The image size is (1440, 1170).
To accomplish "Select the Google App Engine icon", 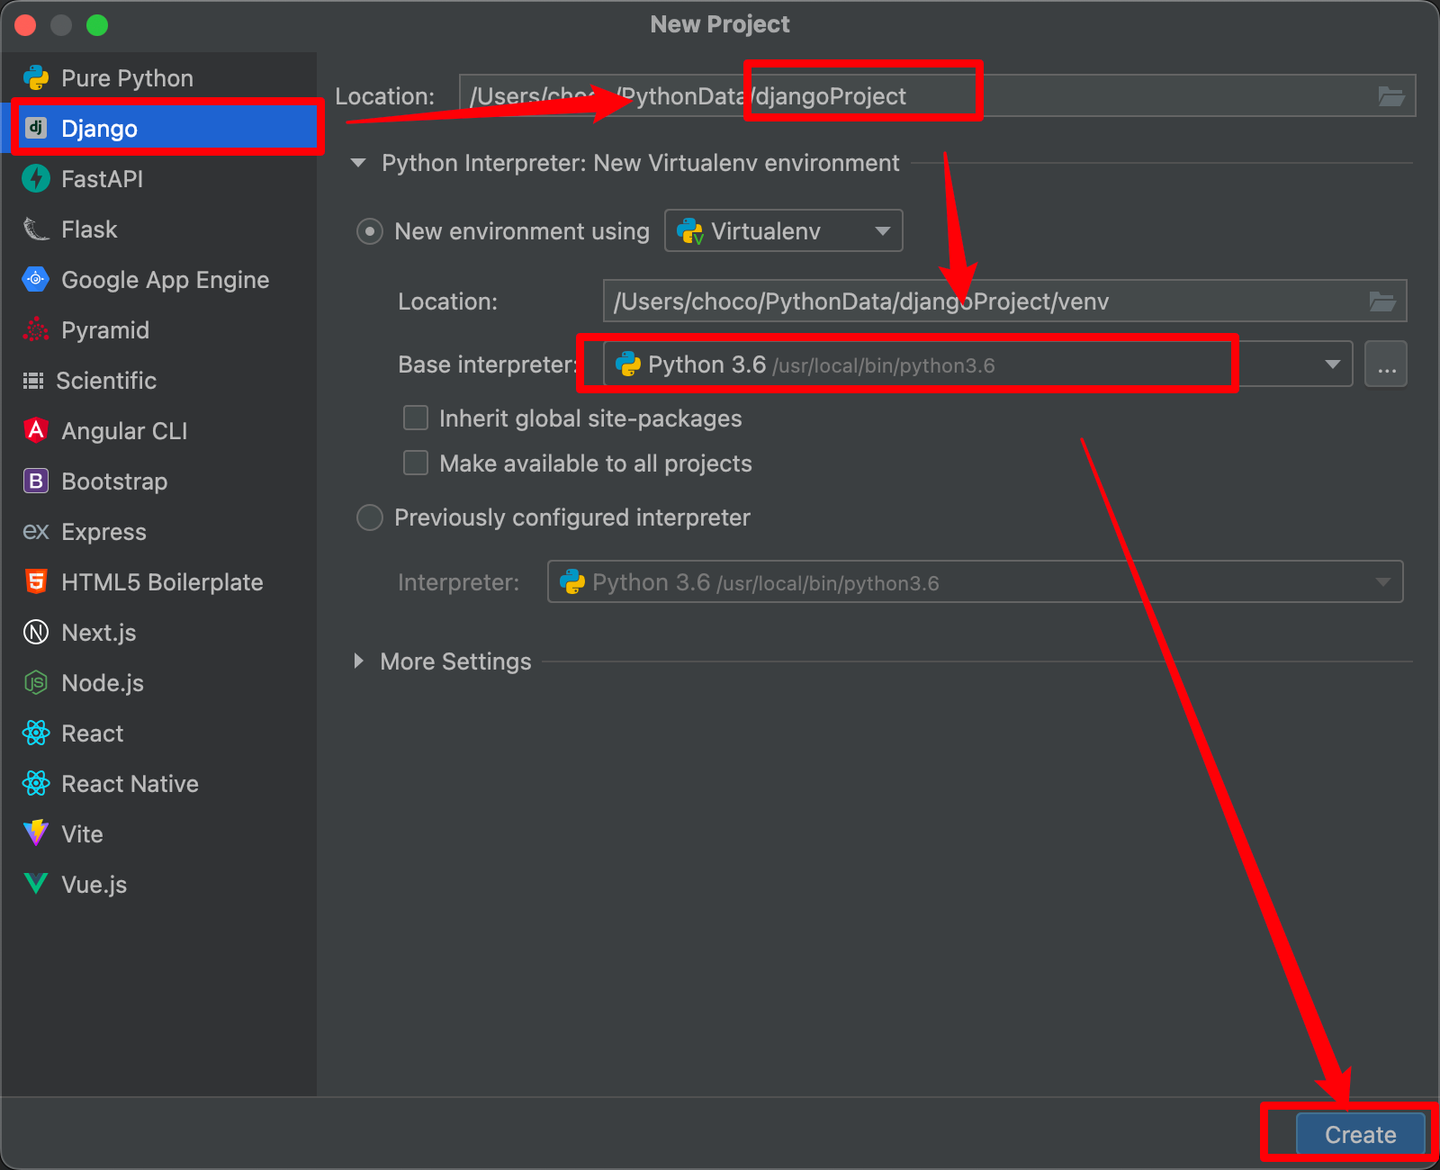I will 36,280.
